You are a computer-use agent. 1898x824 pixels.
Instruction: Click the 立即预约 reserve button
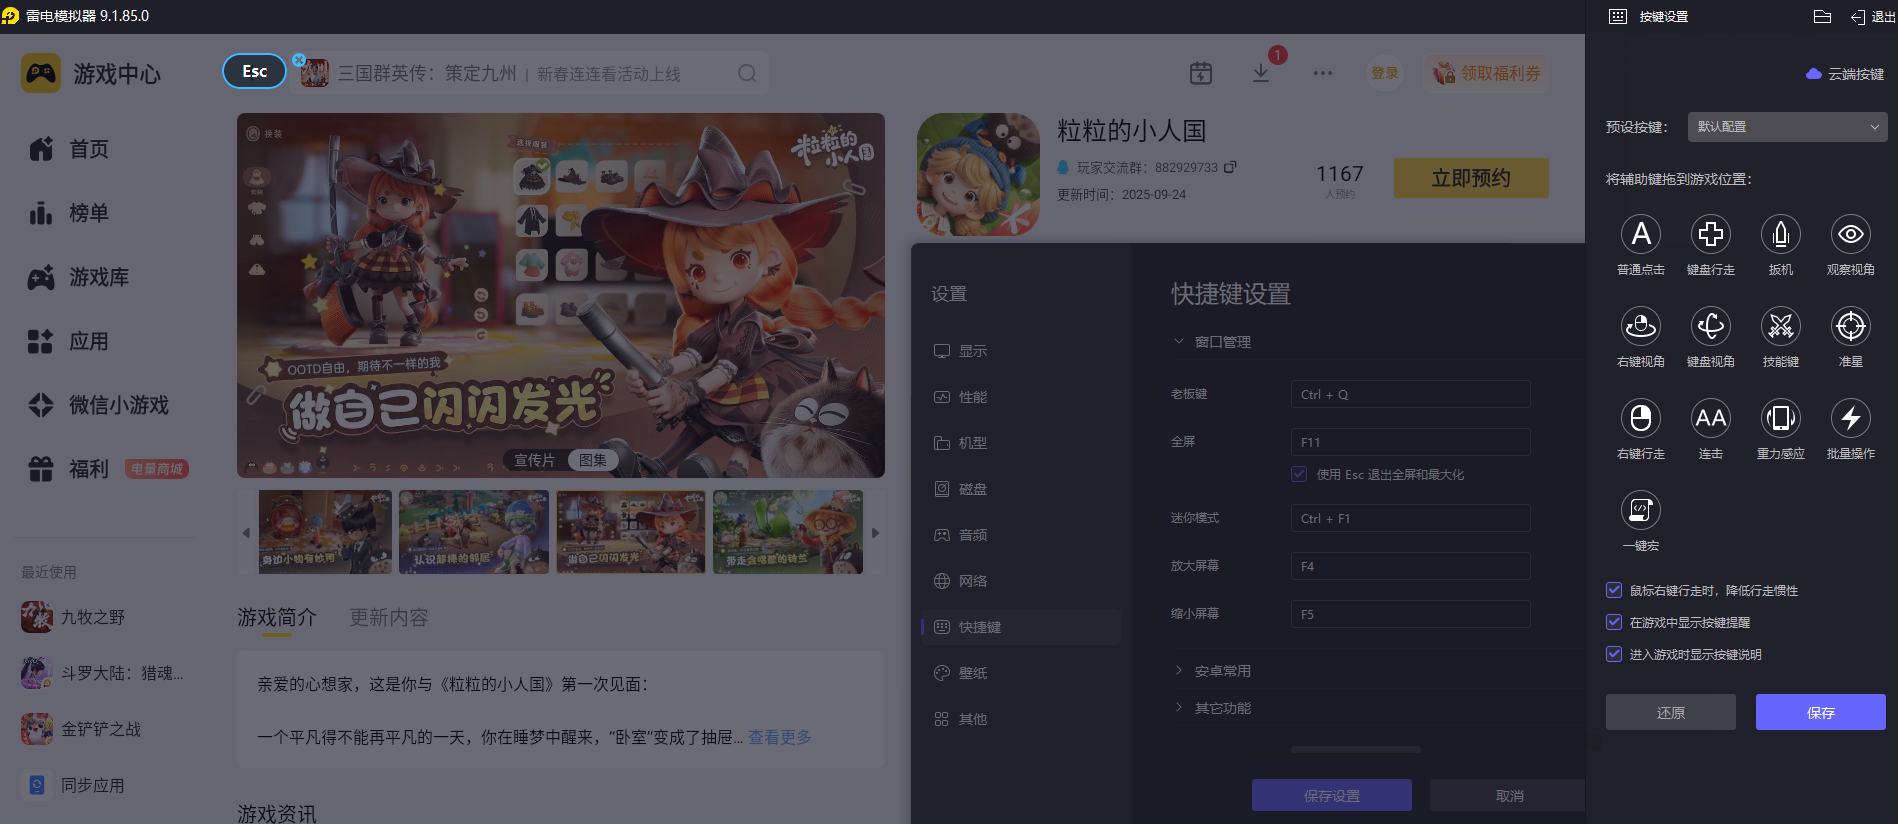[x=1471, y=178]
